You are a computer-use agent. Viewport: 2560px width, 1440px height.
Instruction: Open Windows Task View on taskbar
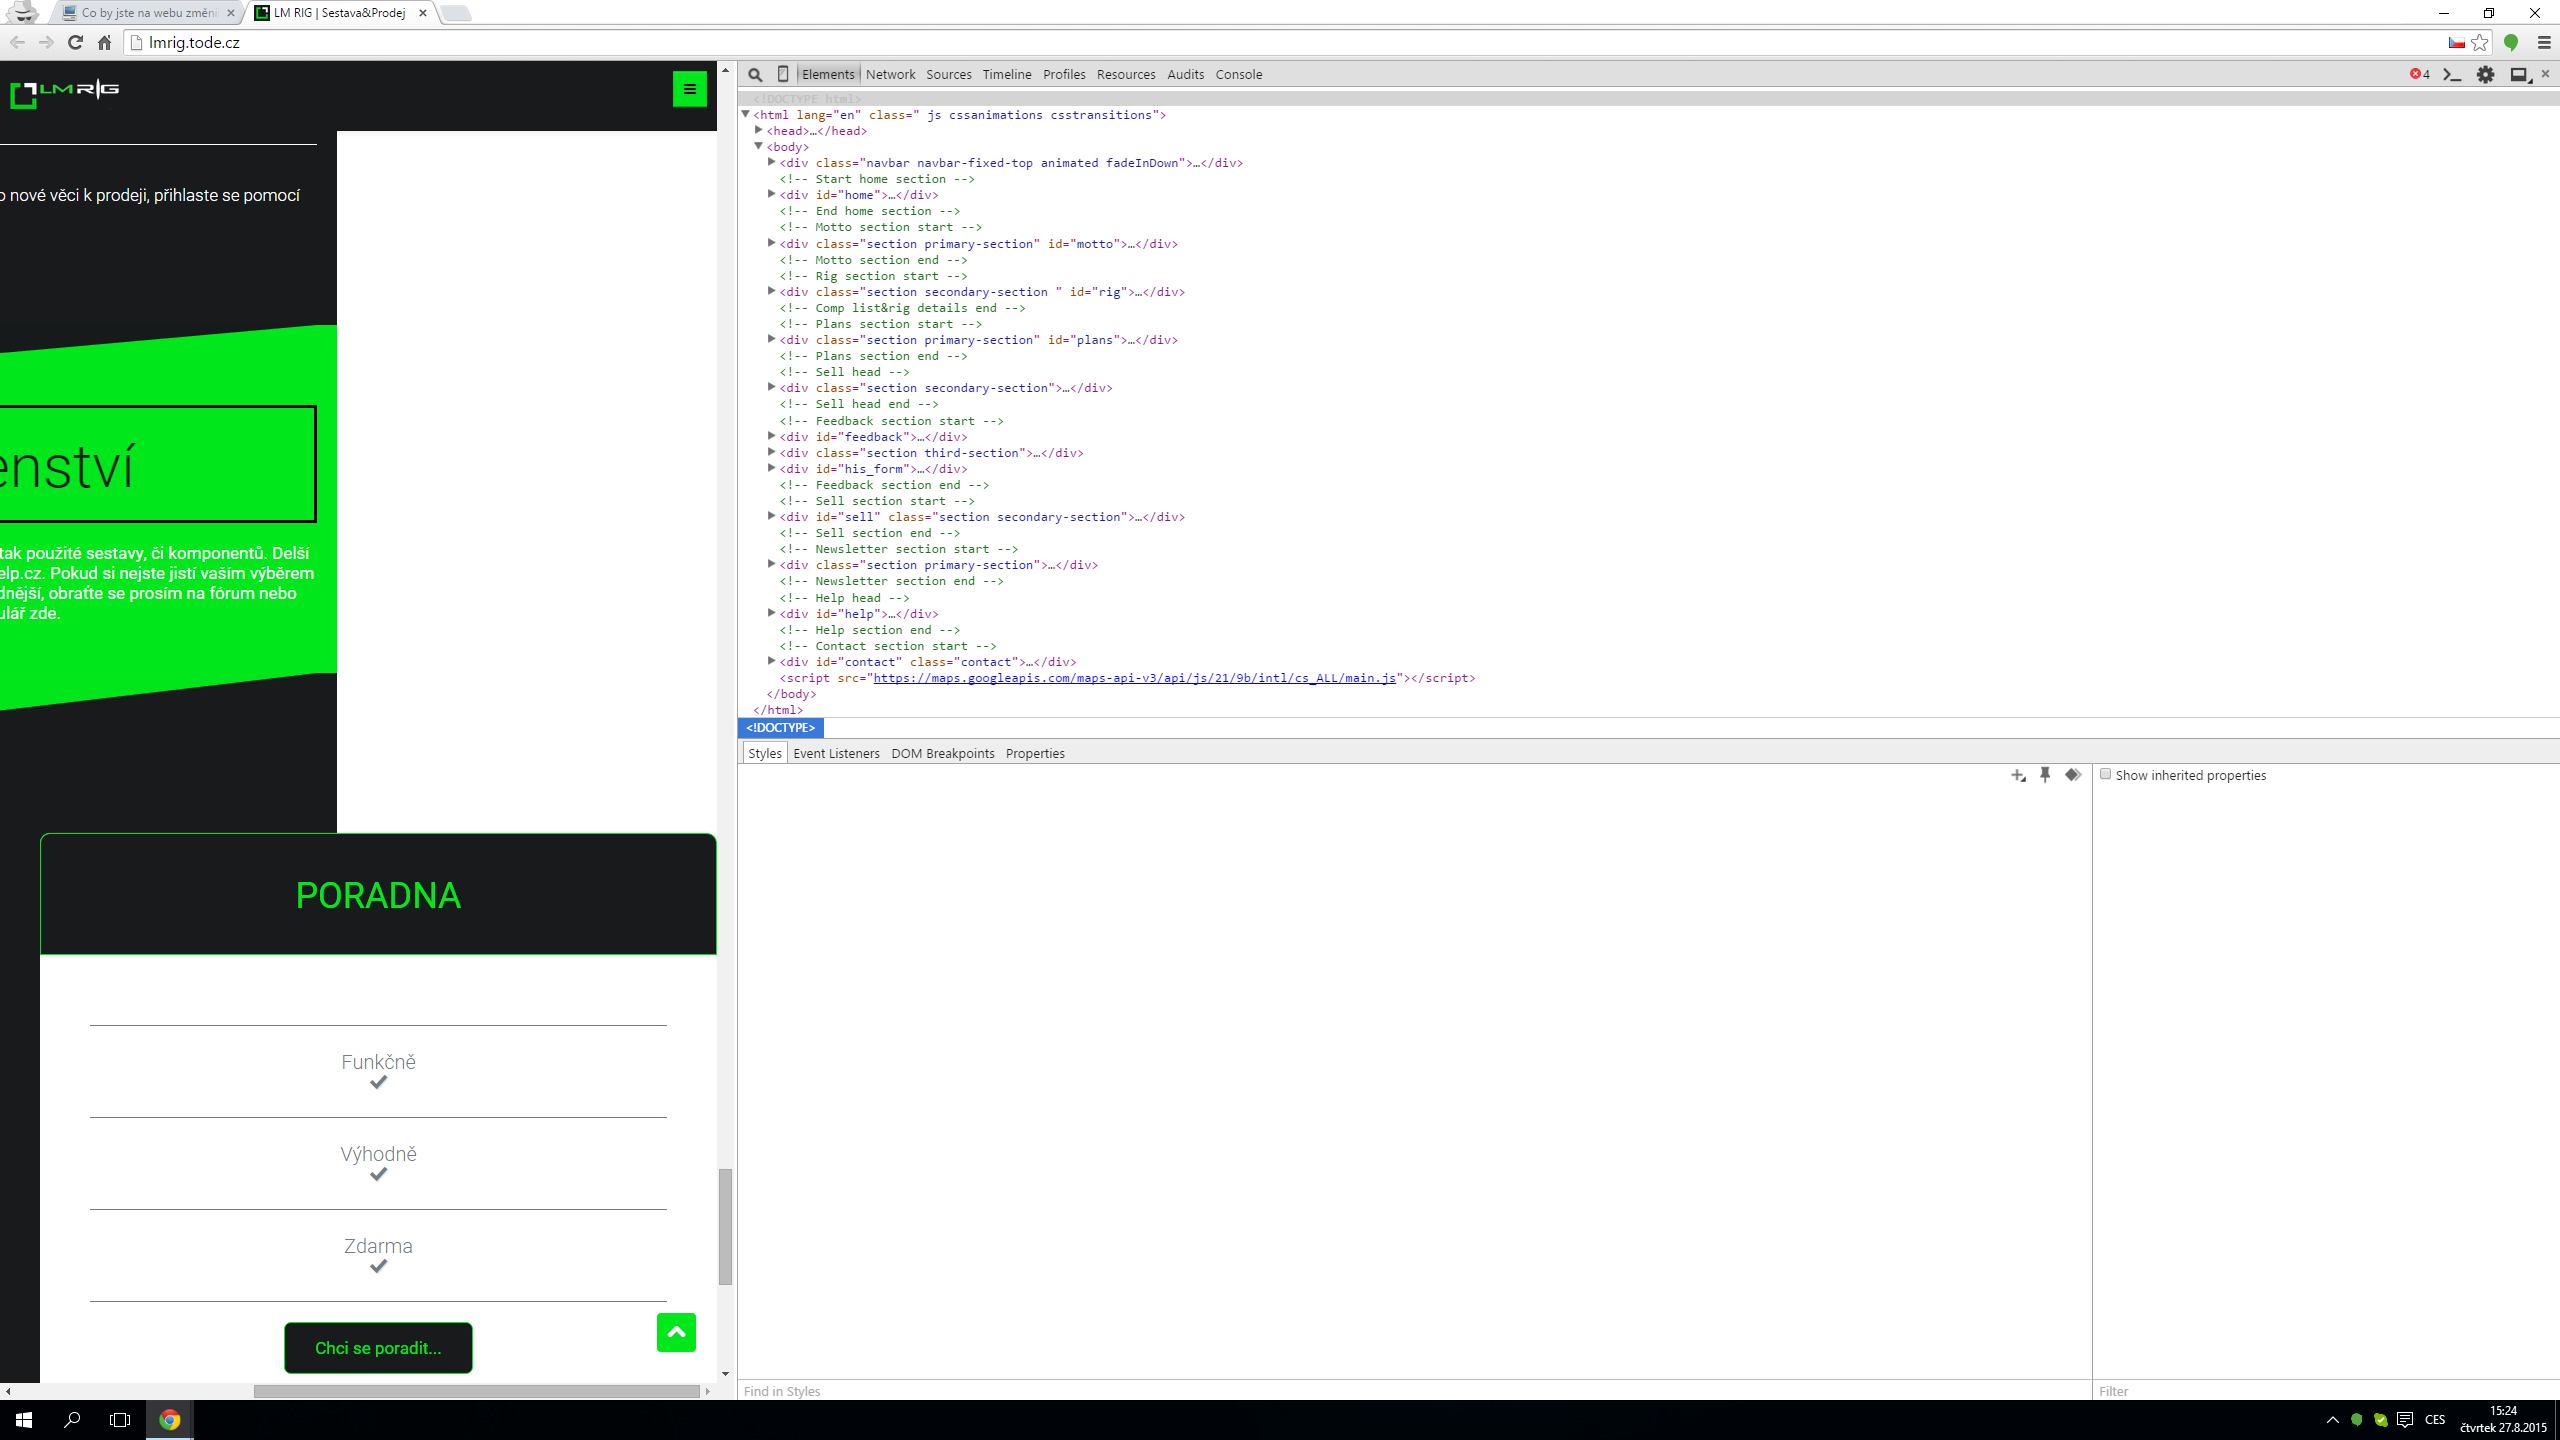[120, 1420]
